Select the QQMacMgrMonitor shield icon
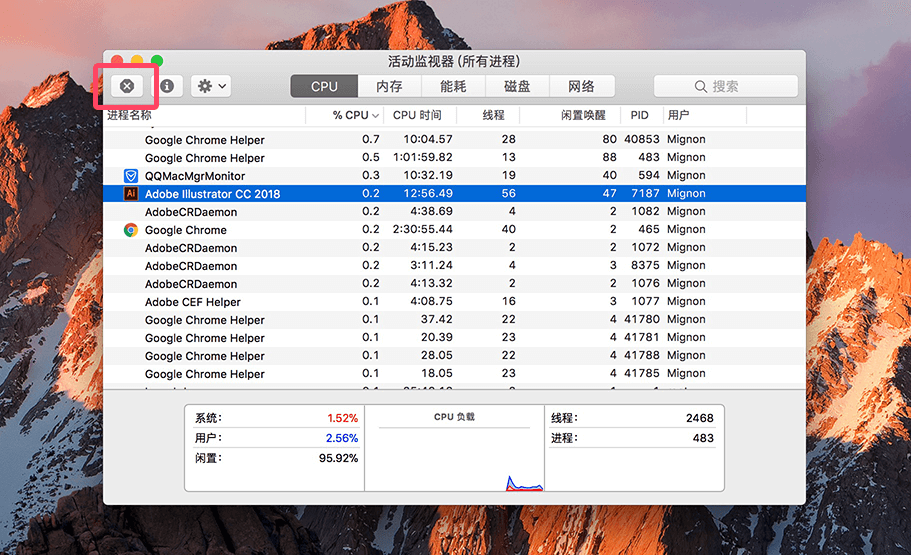 (x=131, y=176)
